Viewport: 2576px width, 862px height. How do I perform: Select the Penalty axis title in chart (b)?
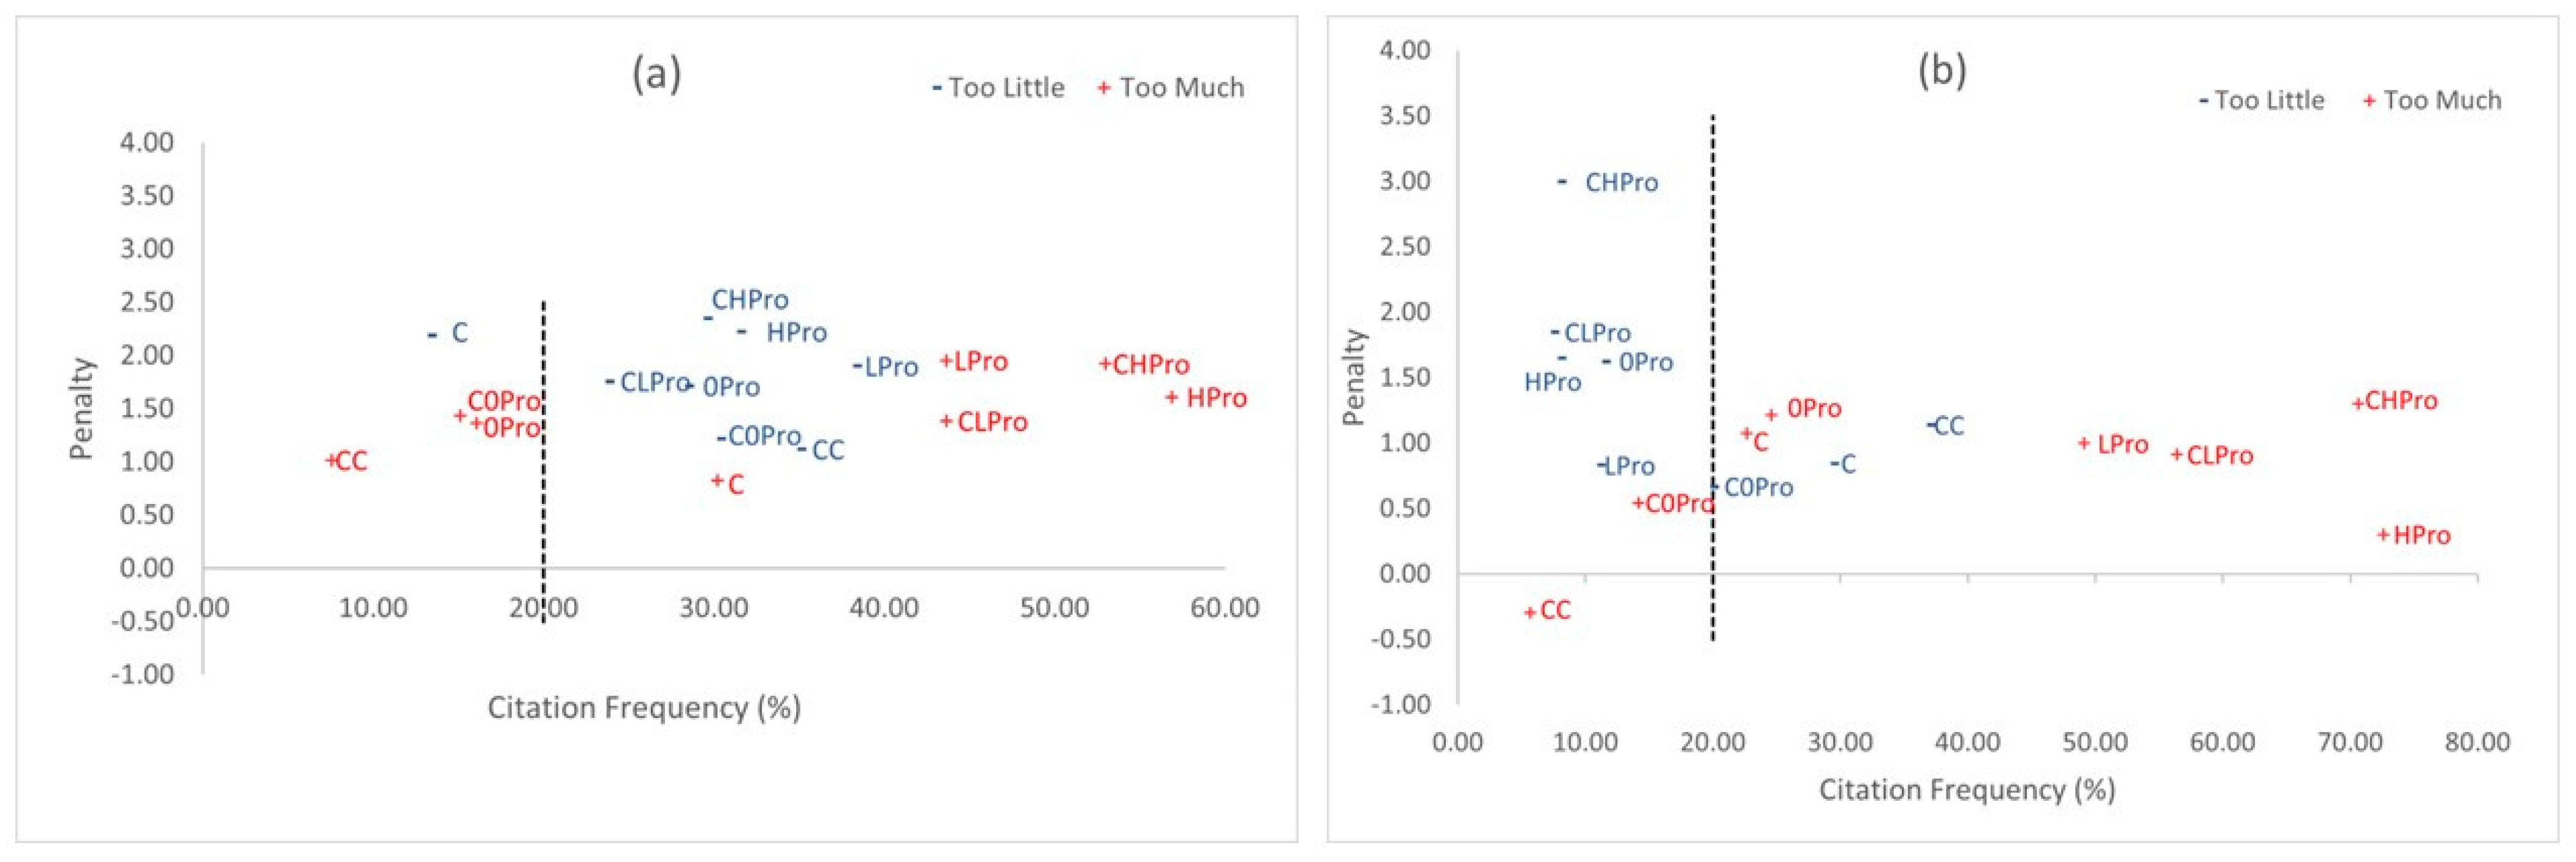pyautogui.click(x=1353, y=377)
